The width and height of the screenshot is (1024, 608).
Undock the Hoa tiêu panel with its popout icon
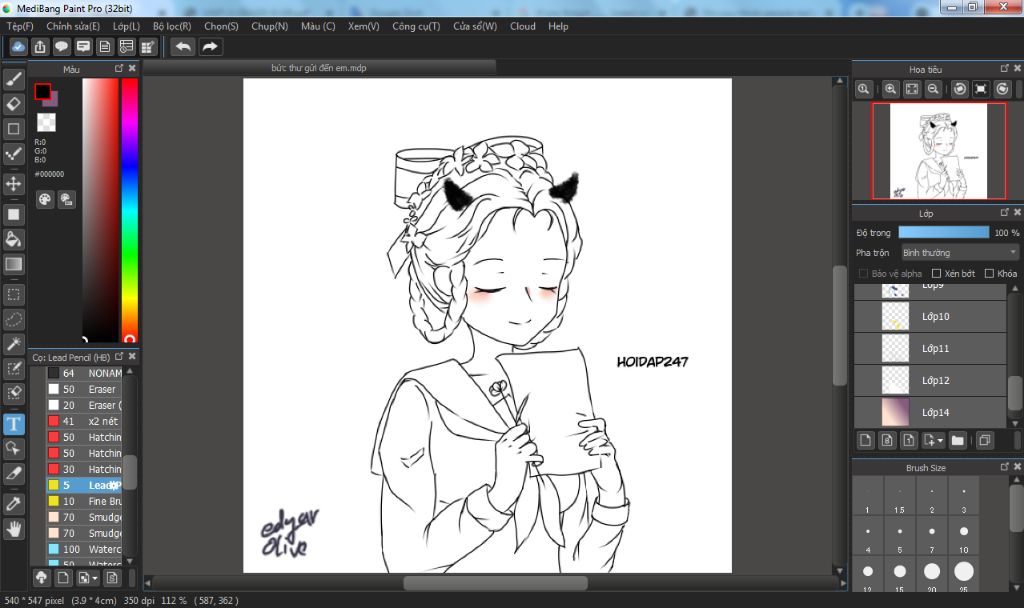(1004, 68)
